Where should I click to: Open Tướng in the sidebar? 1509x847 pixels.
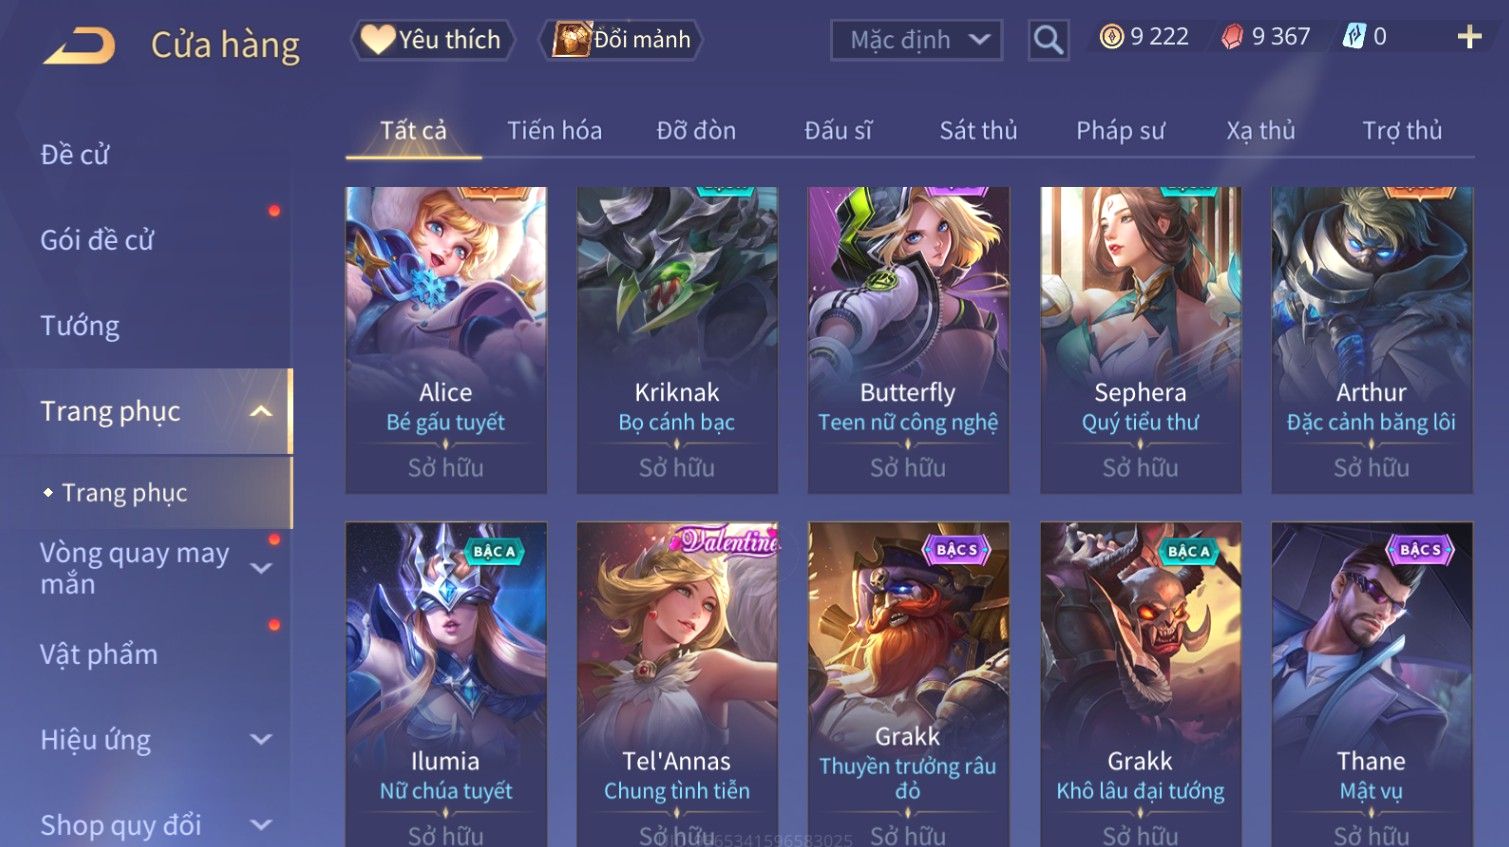[x=80, y=326]
